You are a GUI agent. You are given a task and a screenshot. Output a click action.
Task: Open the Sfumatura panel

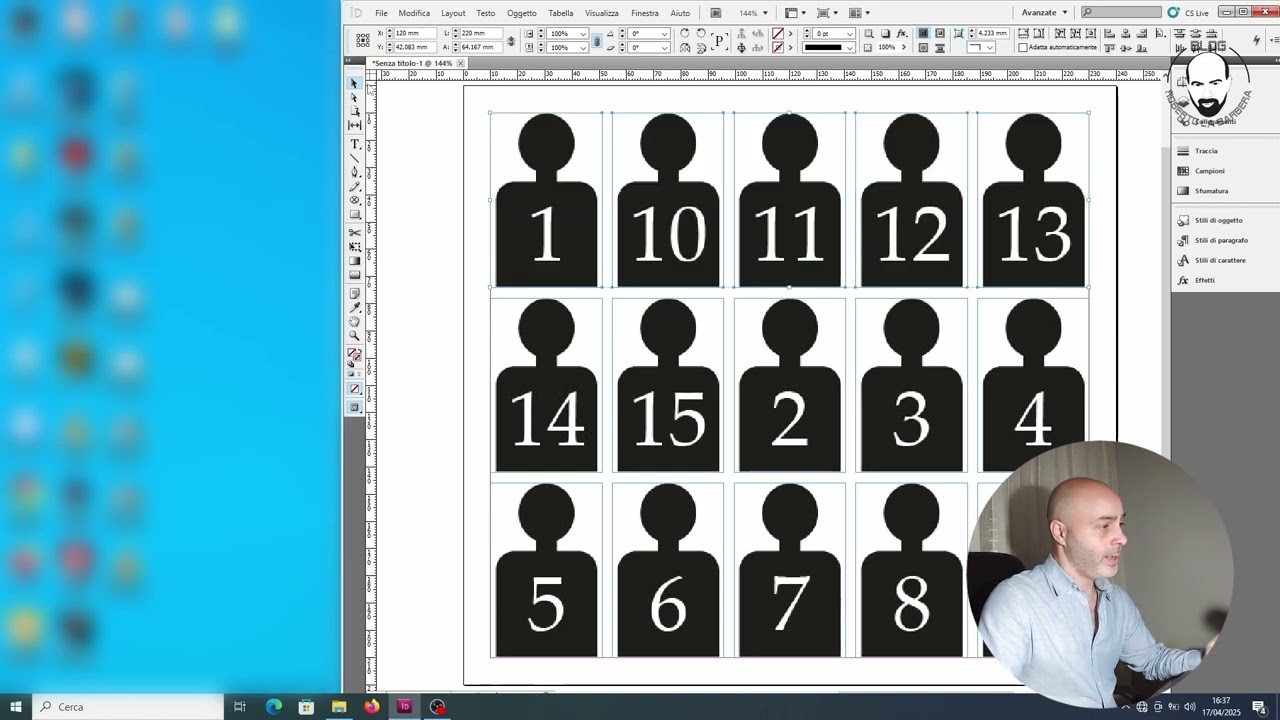(1211, 191)
